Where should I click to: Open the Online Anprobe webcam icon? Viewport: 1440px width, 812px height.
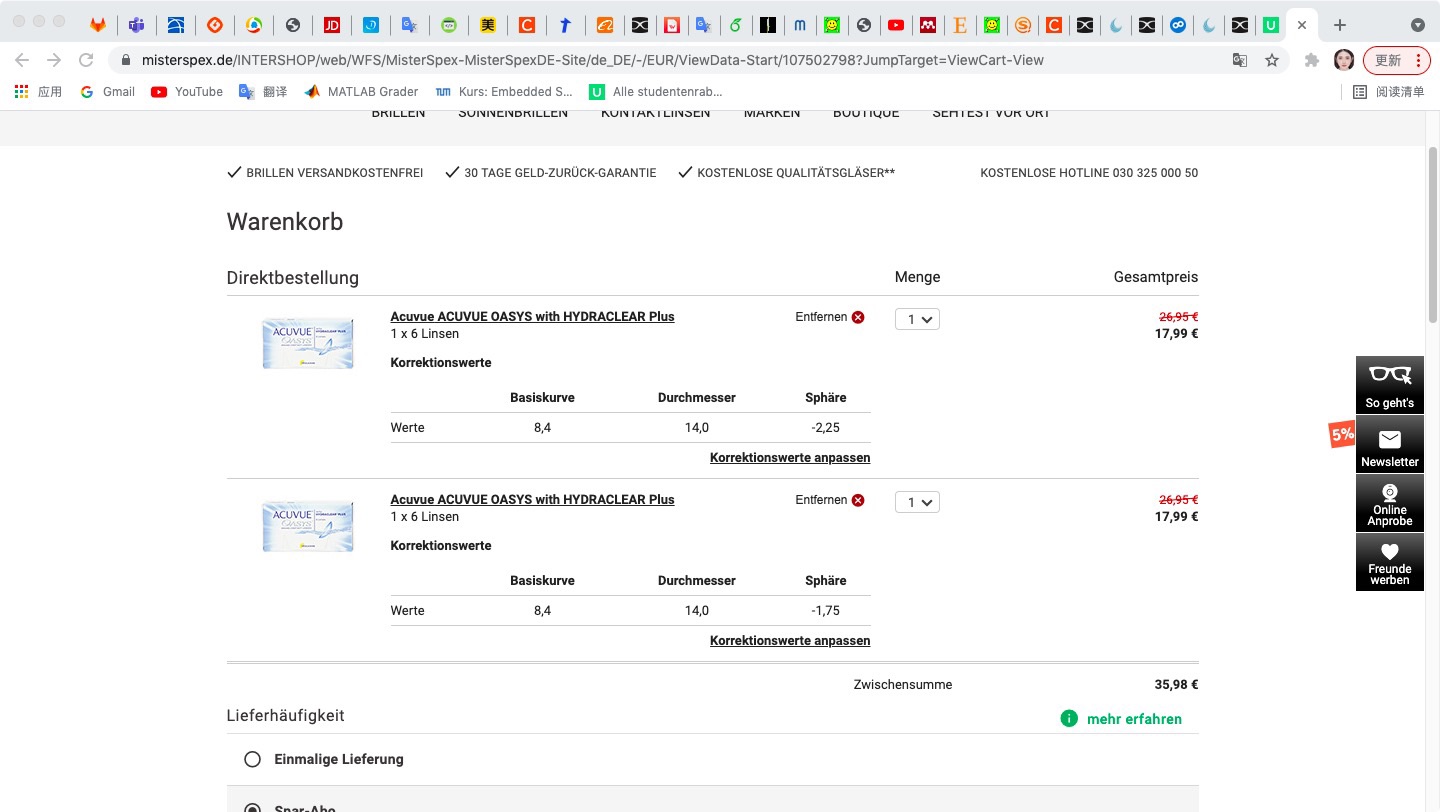click(x=1390, y=503)
